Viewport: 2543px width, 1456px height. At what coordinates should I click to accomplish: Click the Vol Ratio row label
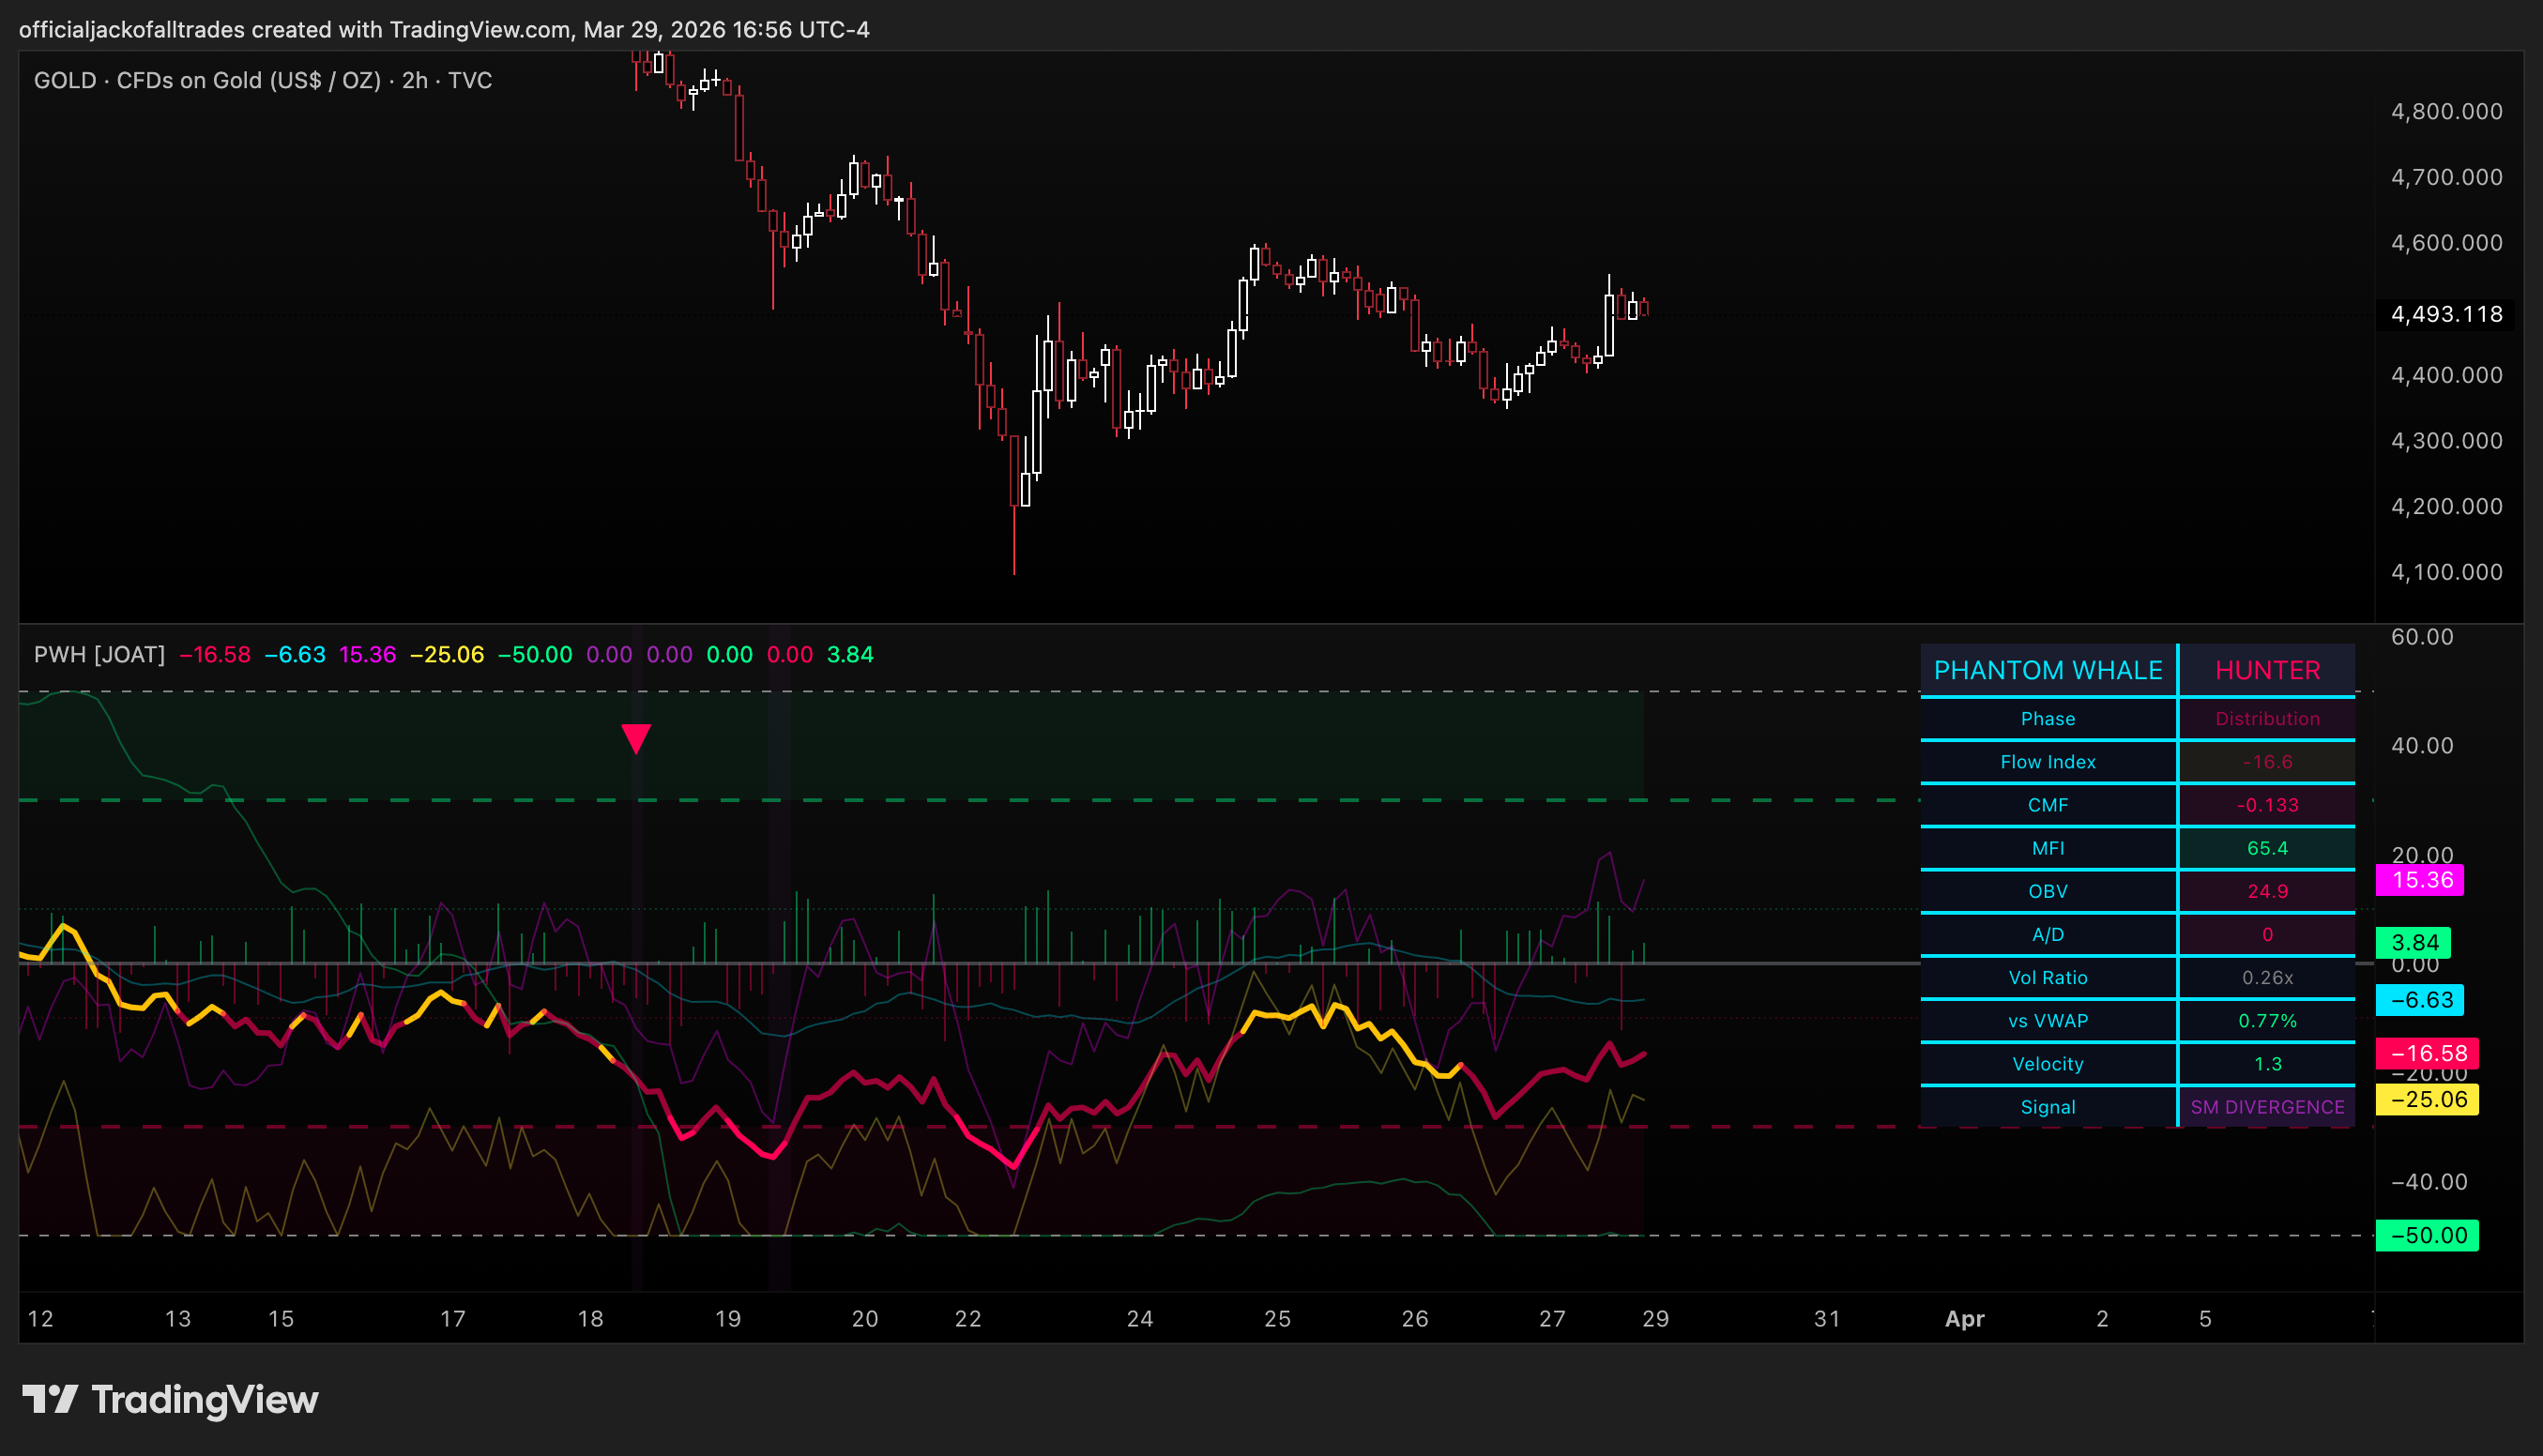click(2048, 977)
